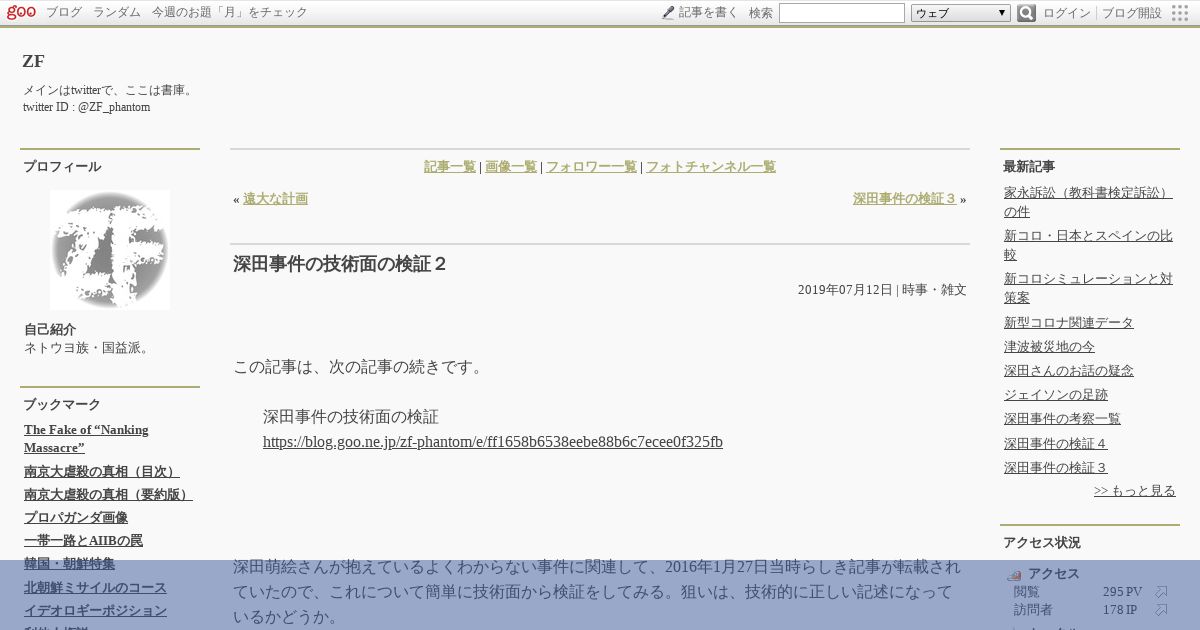Click the goo logo icon
The image size is (1200, 630).
[x=21, y=12]
